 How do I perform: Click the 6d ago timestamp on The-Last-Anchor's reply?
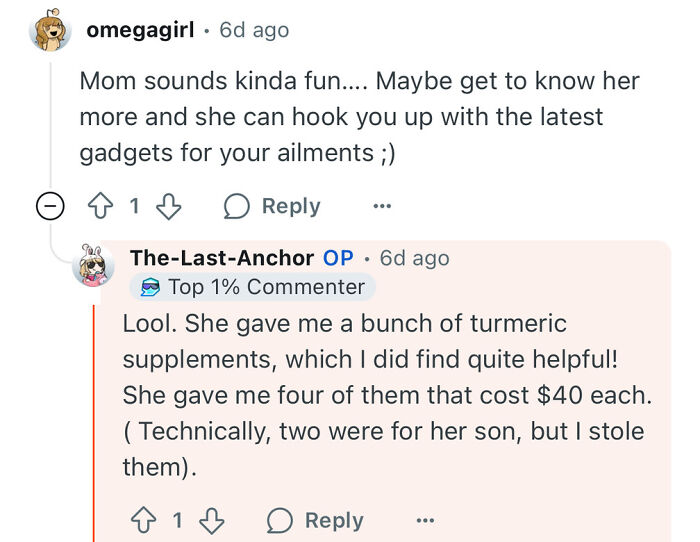[x=415, y=258]
